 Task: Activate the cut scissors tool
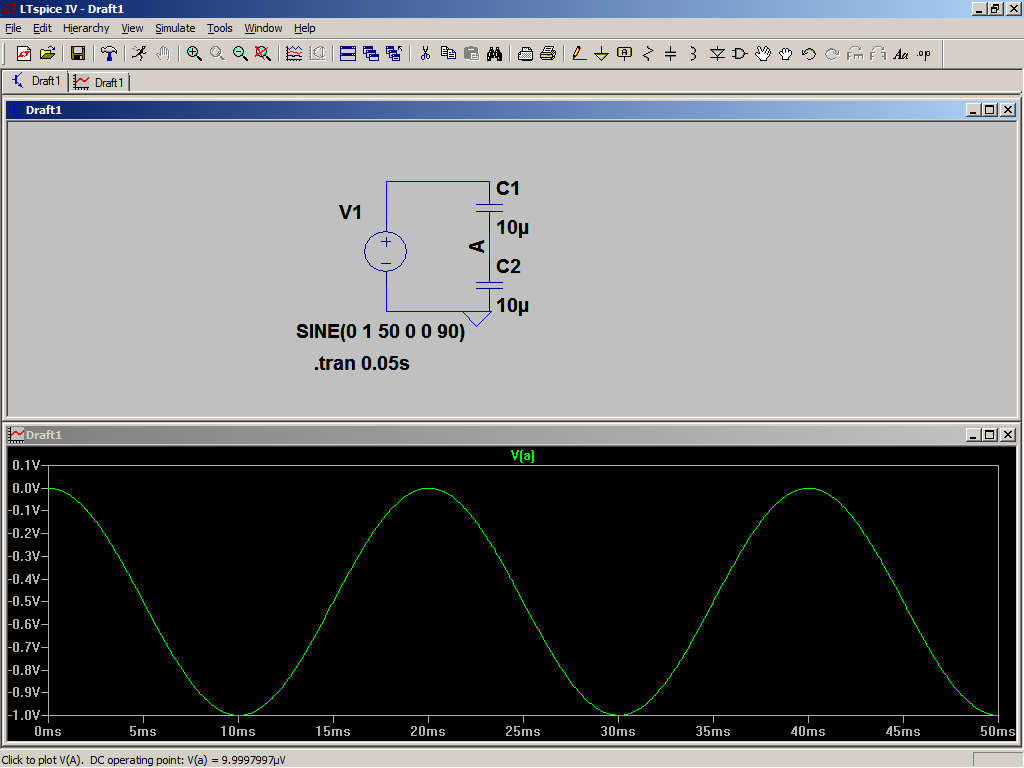coord(425,54)
